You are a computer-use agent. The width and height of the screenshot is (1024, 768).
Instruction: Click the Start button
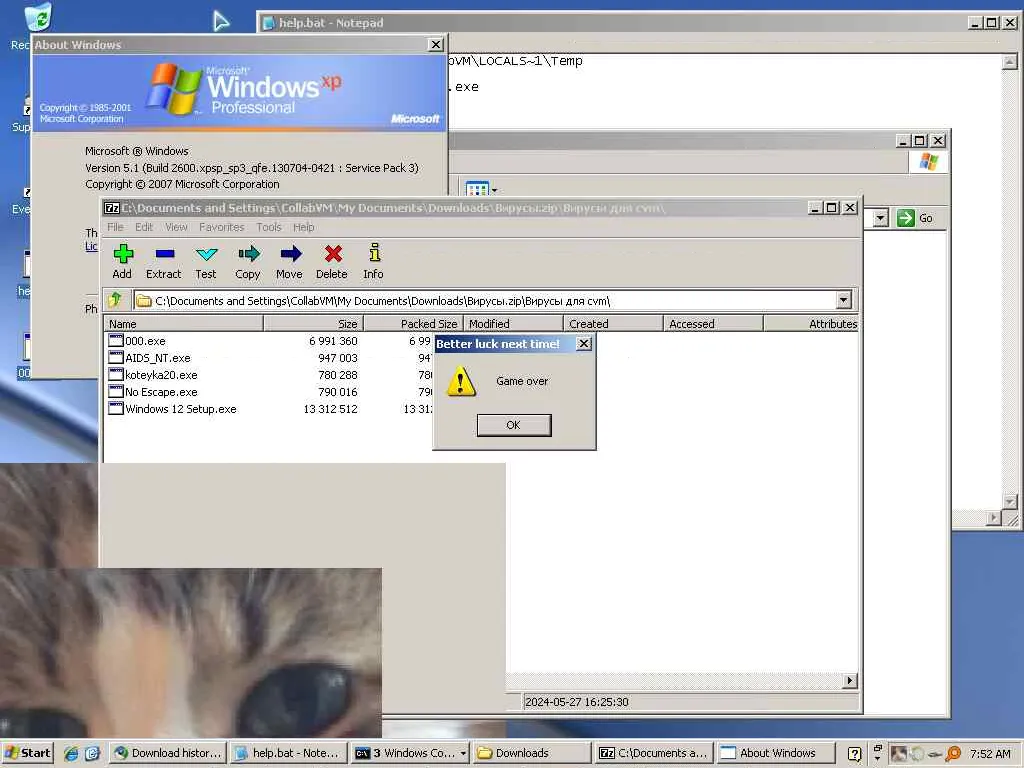click(x=27, y=753)
